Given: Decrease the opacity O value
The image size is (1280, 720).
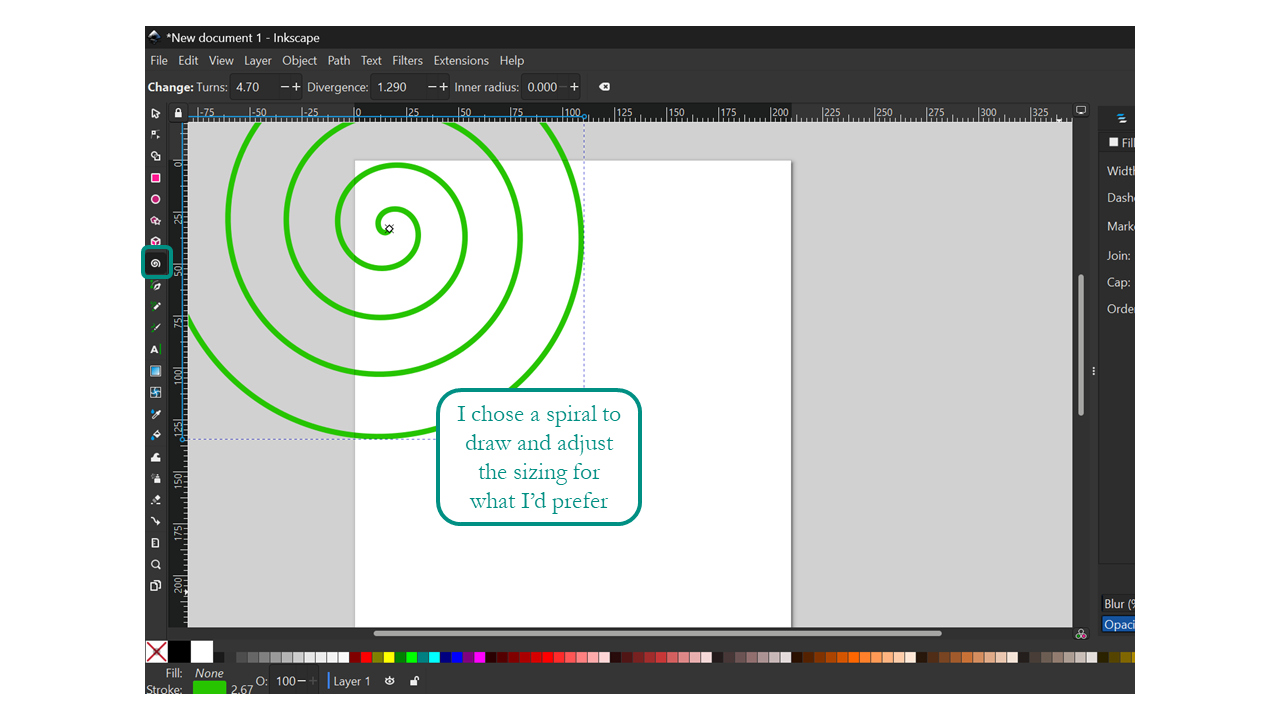Looking at the screenshot, I should (302, 681).
